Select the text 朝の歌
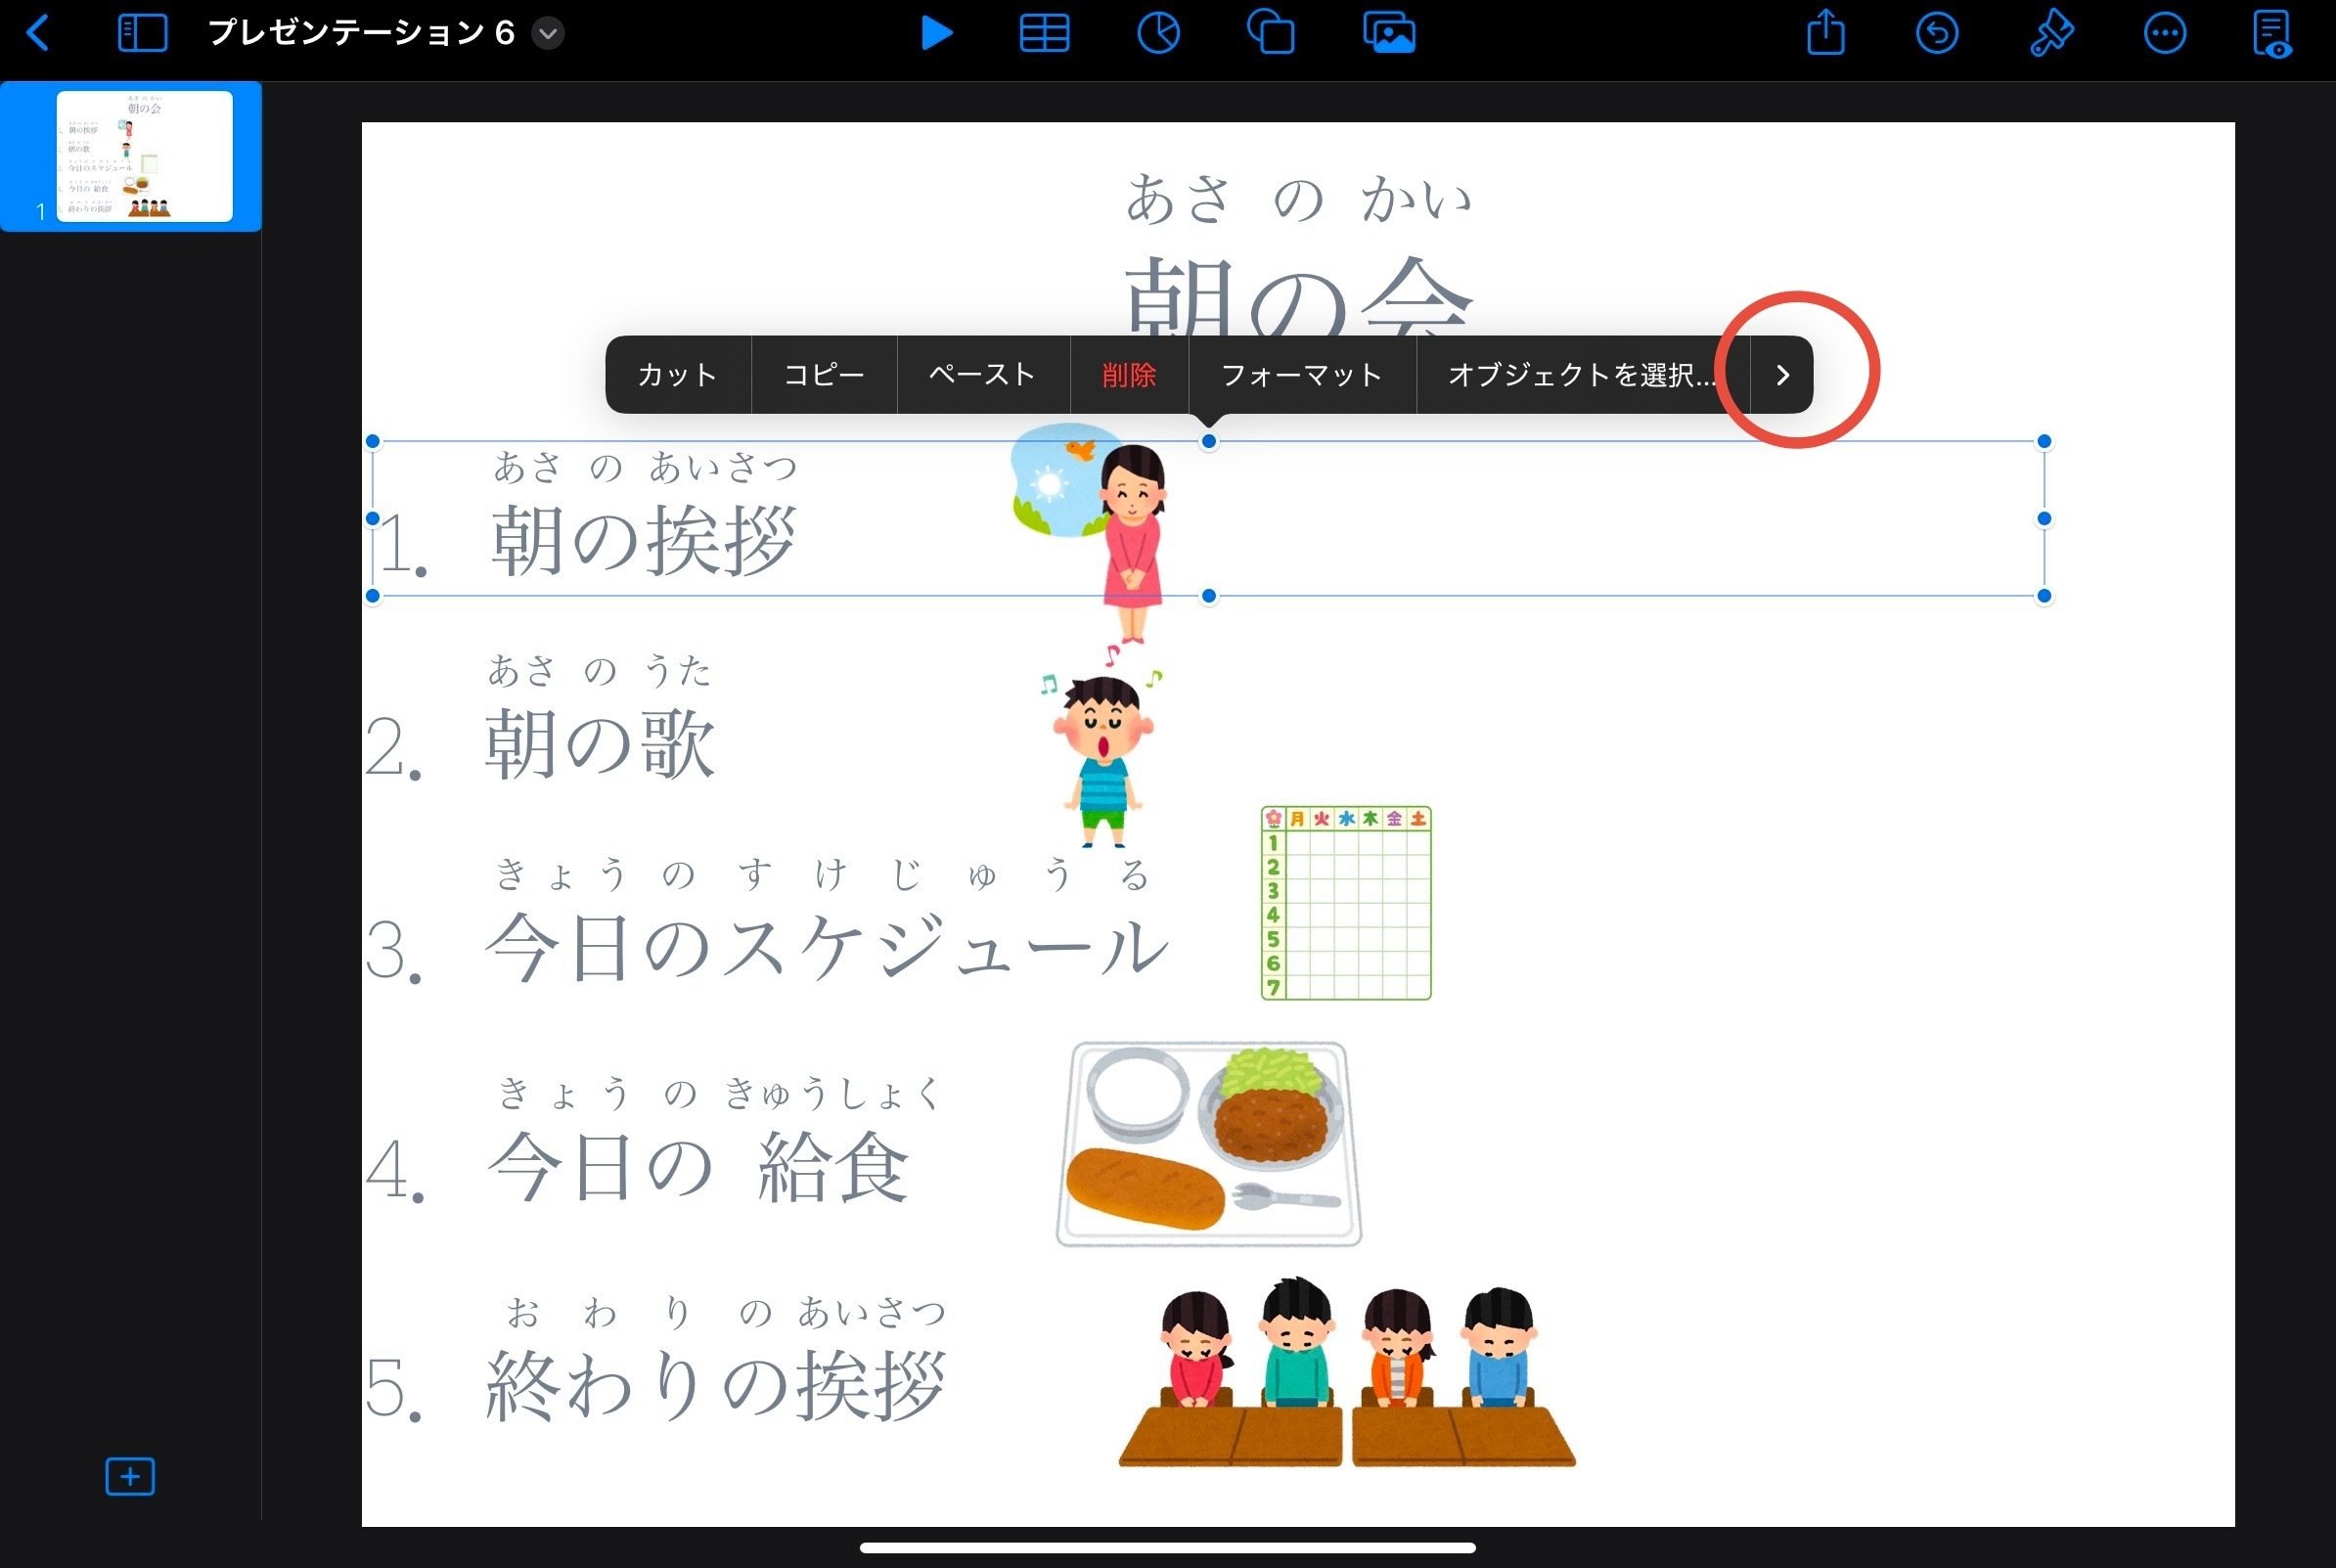Image resolution: width=2336 pixels, height=1568 pixels. click(x=600, y=744)
